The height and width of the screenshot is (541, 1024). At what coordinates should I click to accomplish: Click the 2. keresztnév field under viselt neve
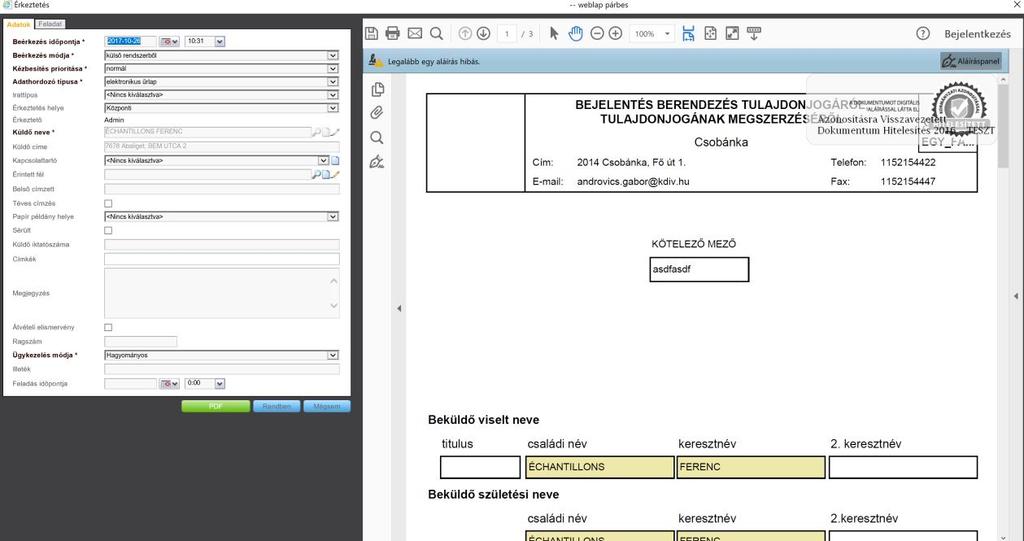coord(903,467)
